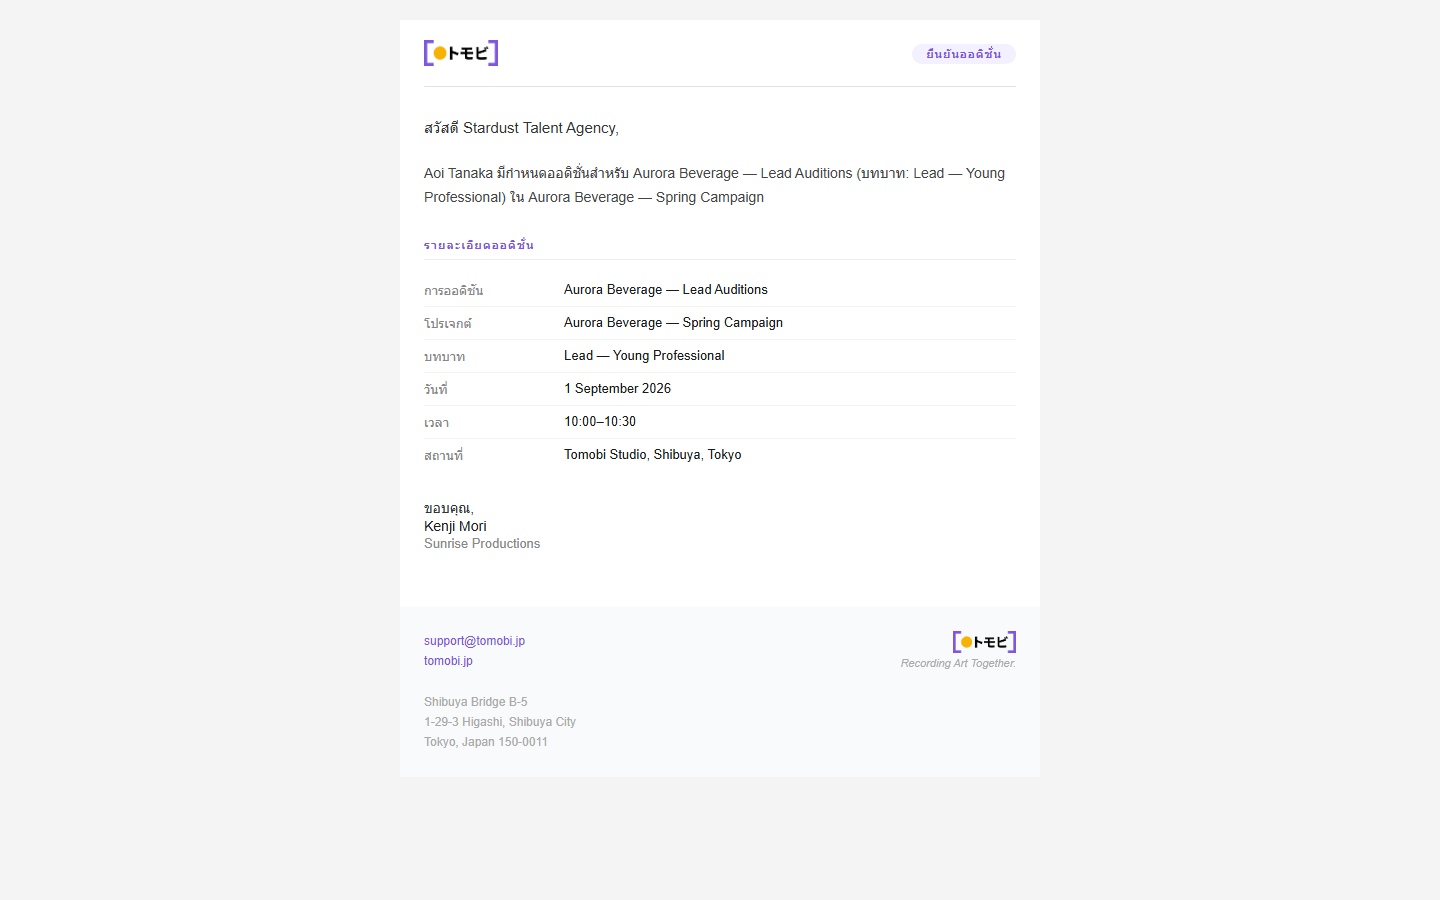Open the support@tomobi.jp email link
Image resolution: width=1440 pixels, height=900 pixels.
[474, 641]
